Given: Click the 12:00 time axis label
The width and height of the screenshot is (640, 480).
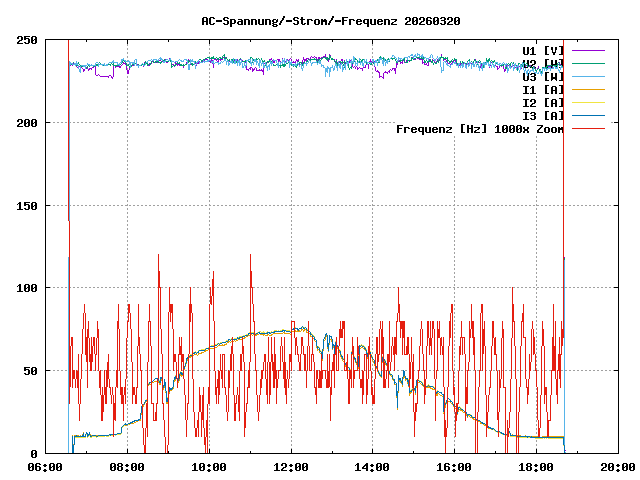Looking at the screenshot, I should point(291,467).
